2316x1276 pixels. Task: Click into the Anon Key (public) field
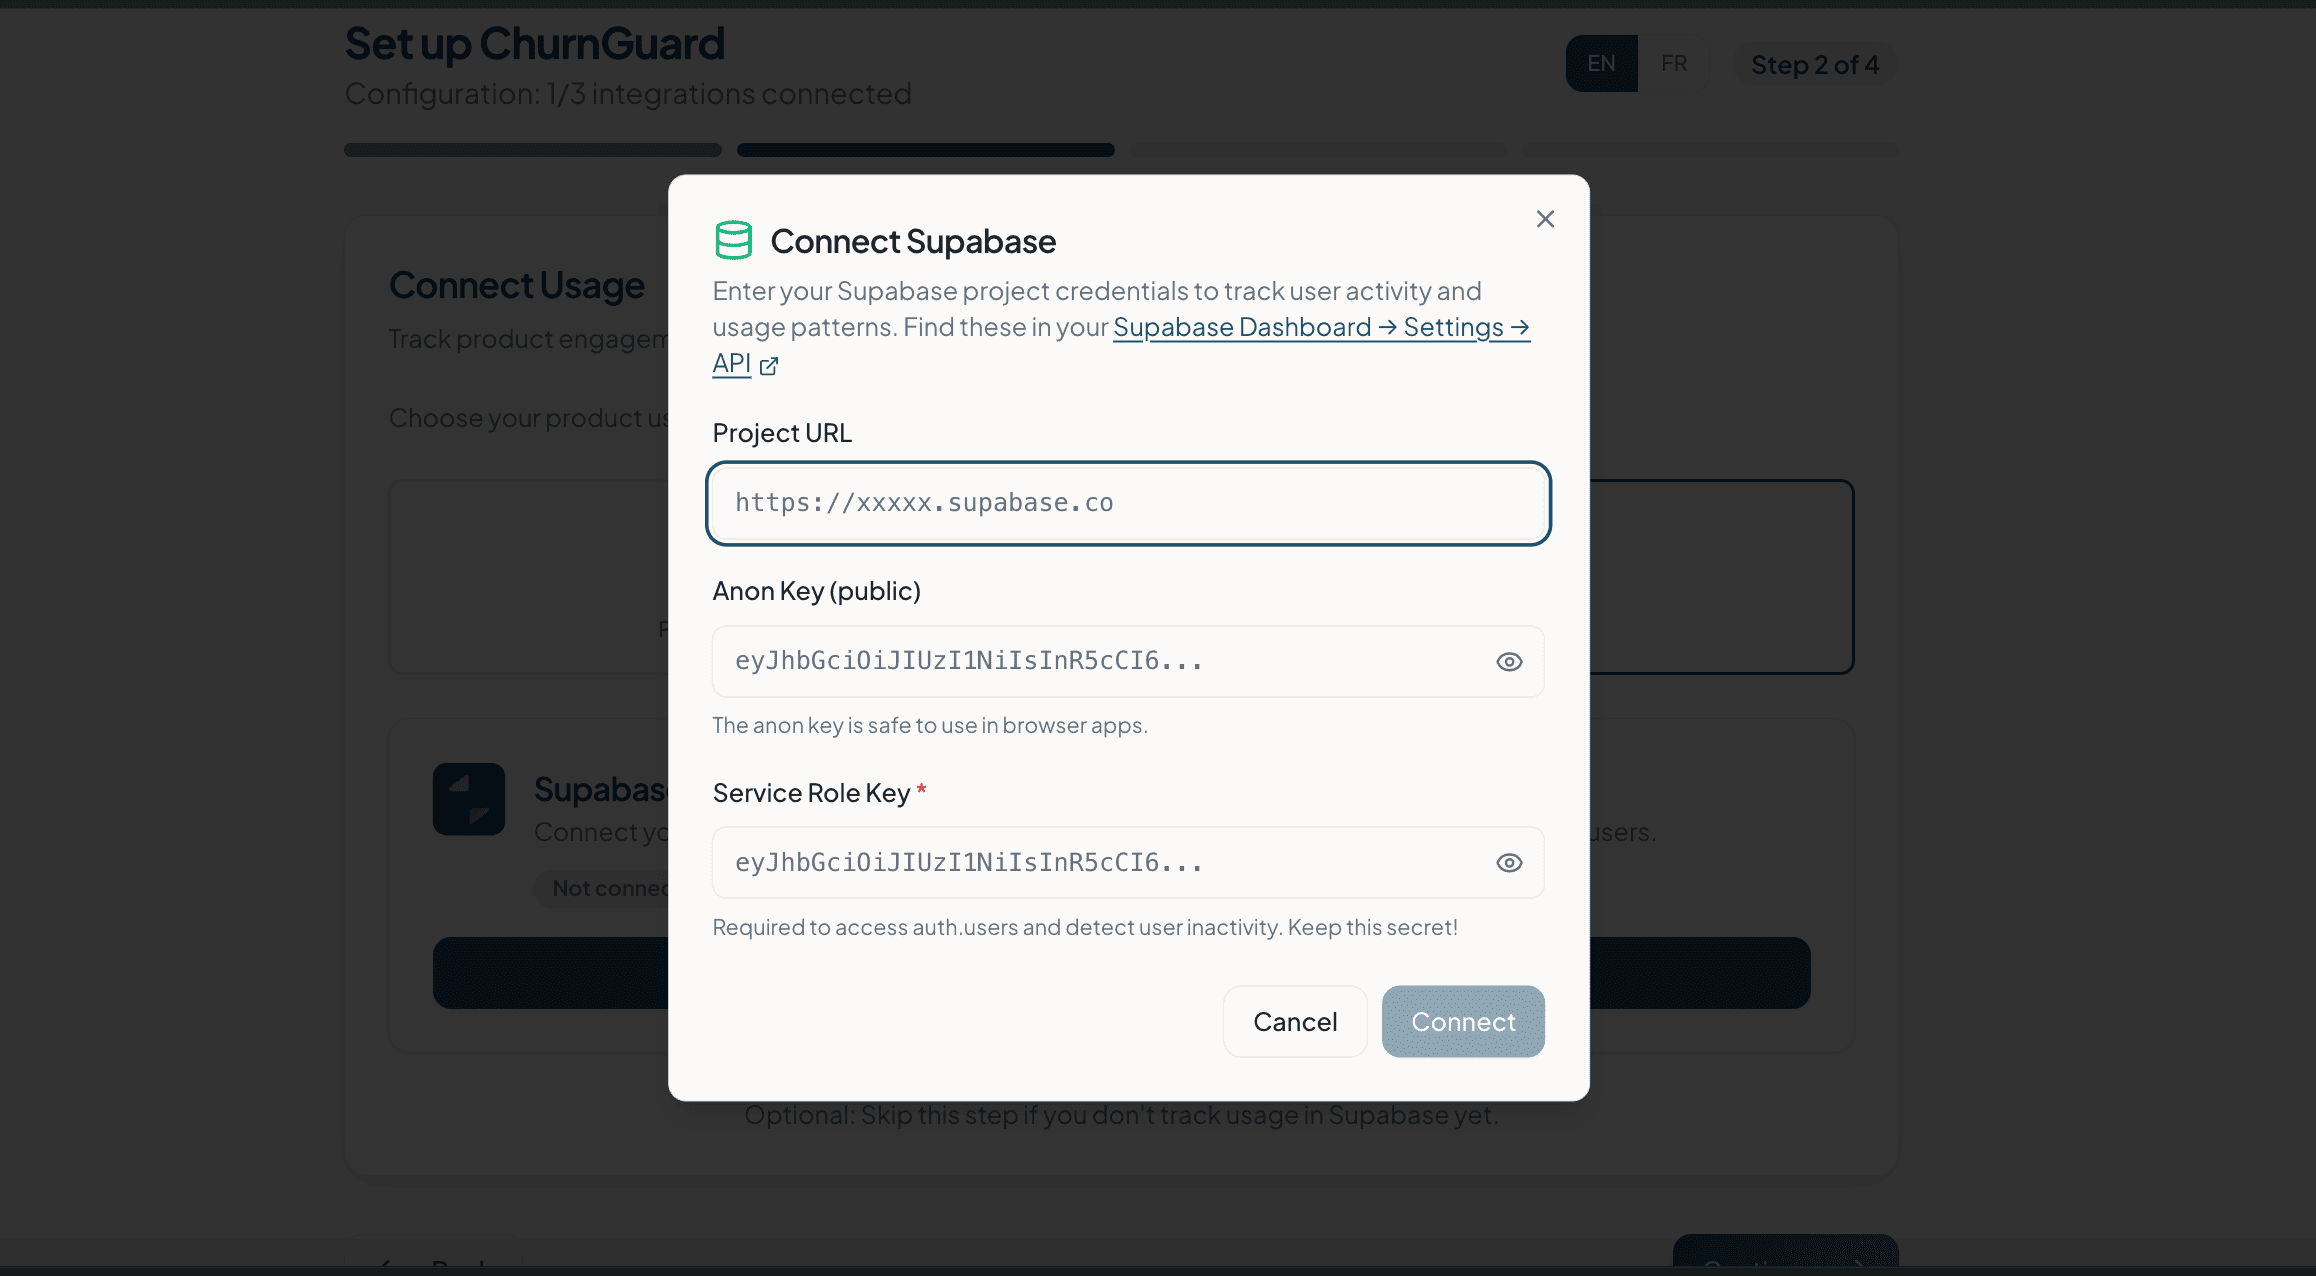1100,662
